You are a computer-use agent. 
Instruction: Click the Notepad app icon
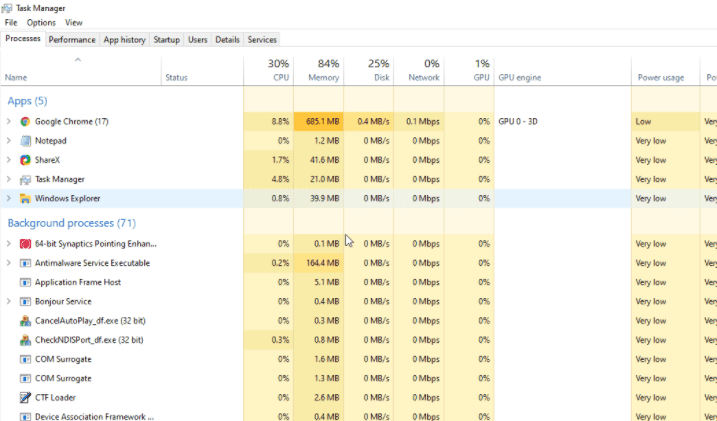click(25, 141)
